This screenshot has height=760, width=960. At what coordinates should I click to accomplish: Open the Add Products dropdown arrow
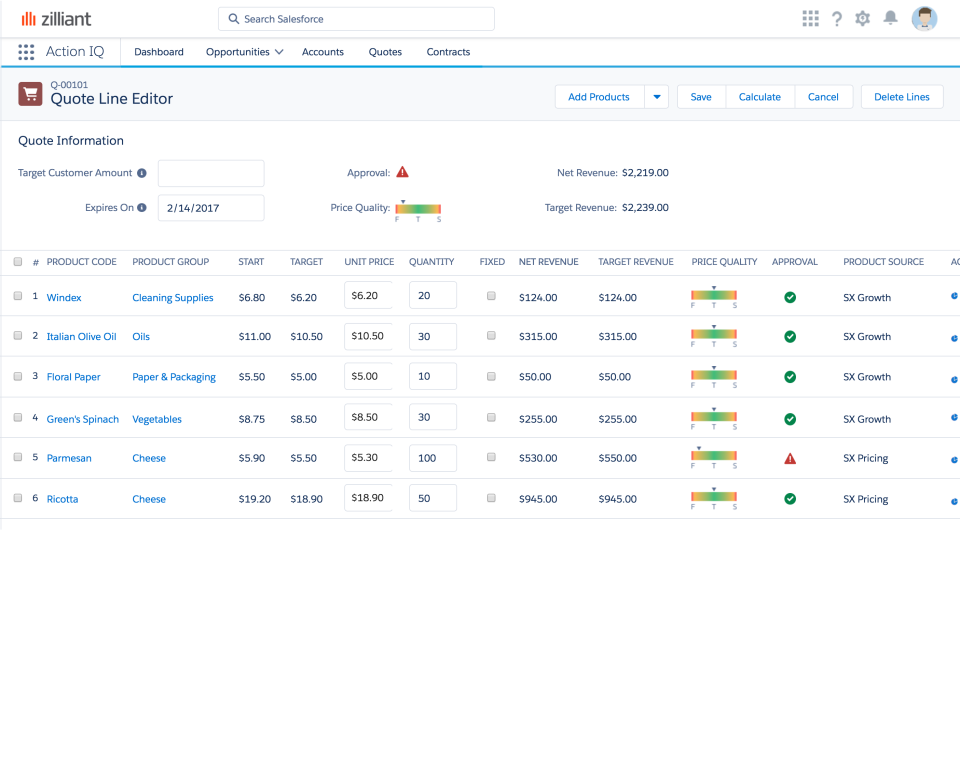pos(657,96)
